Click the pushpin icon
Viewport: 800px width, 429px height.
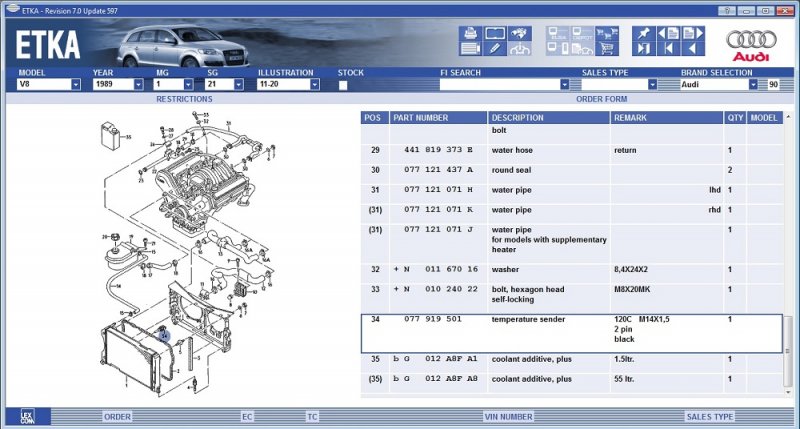point(645,33)
